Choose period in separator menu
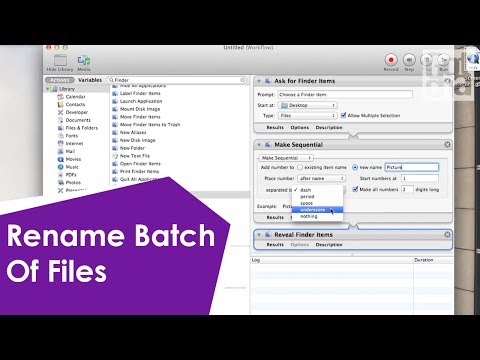This screenshot has height=360, width=480. tap(317, 197)
